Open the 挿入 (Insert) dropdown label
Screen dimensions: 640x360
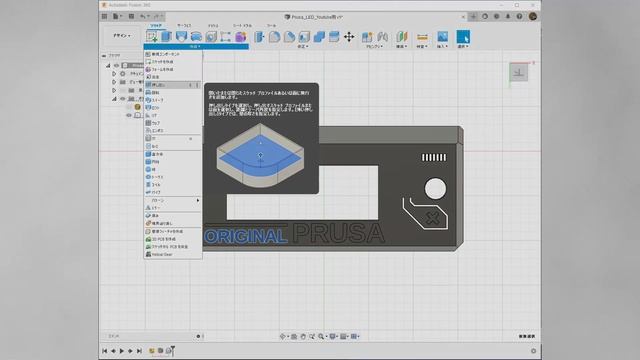[442, 47]
